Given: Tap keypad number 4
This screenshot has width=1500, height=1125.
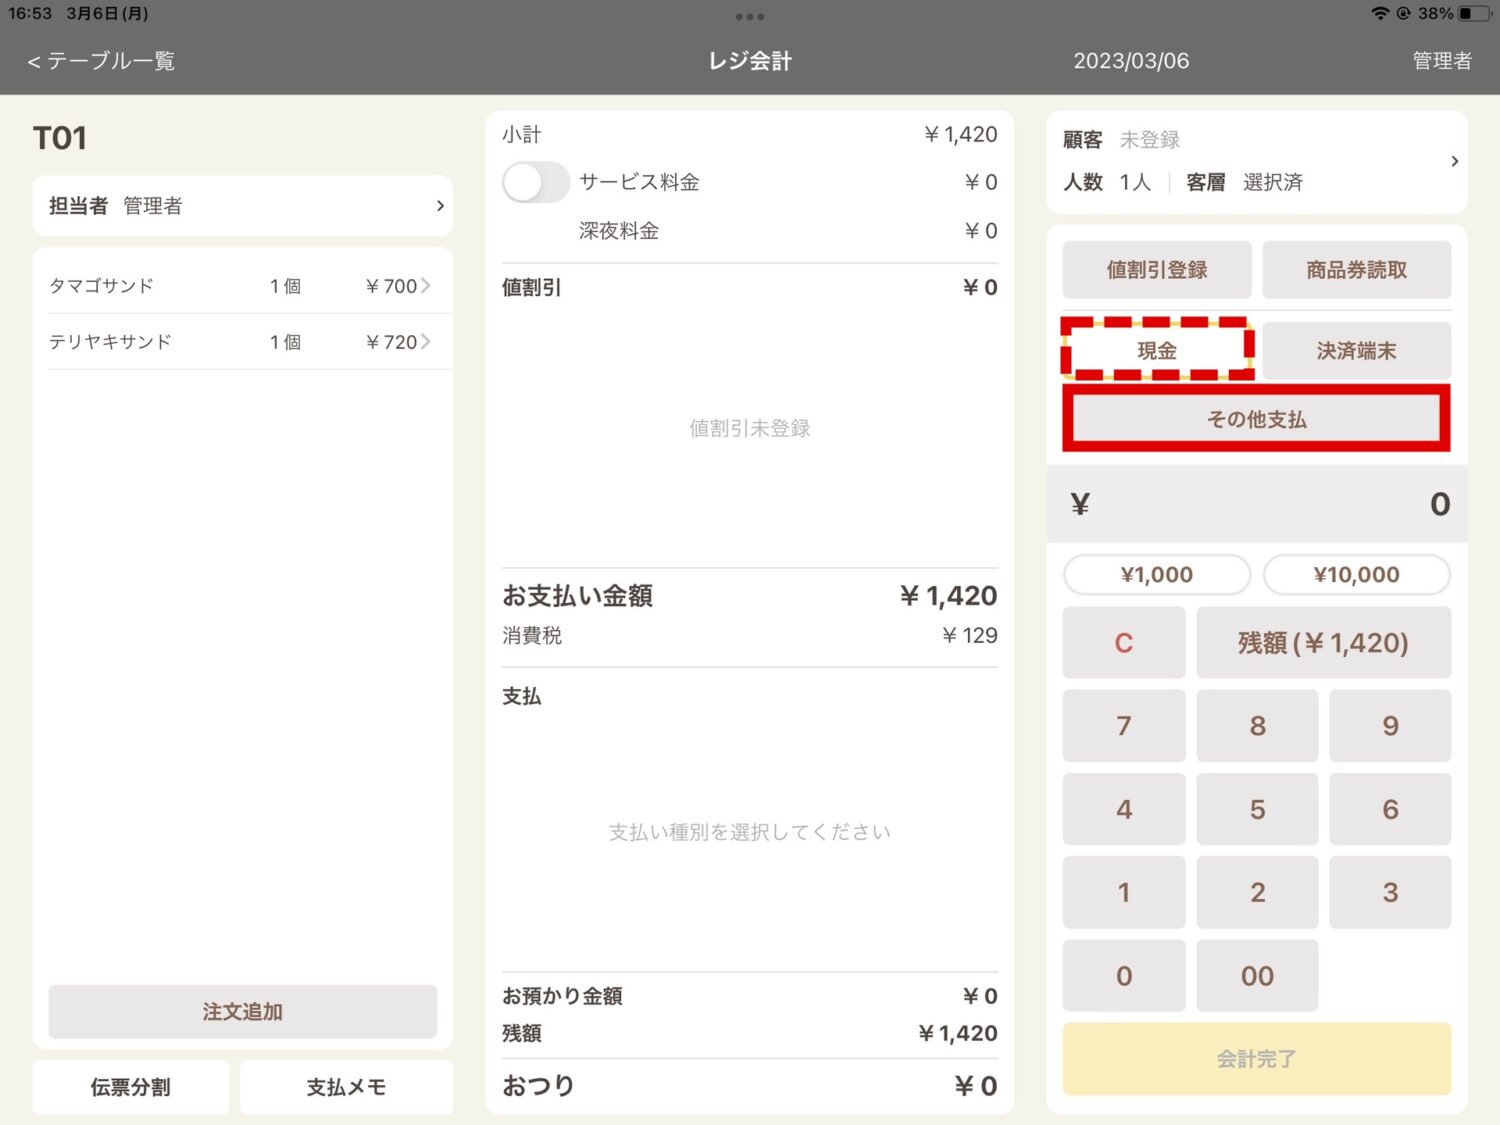Looking at the screenshot, I should tap(1124, 809).
